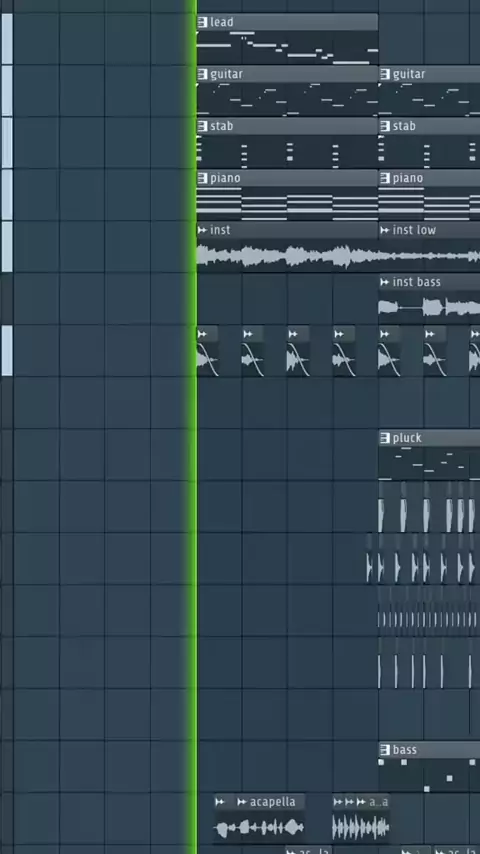
Task: Click the inst audio clip icon
Action: [x=203, y=230]
